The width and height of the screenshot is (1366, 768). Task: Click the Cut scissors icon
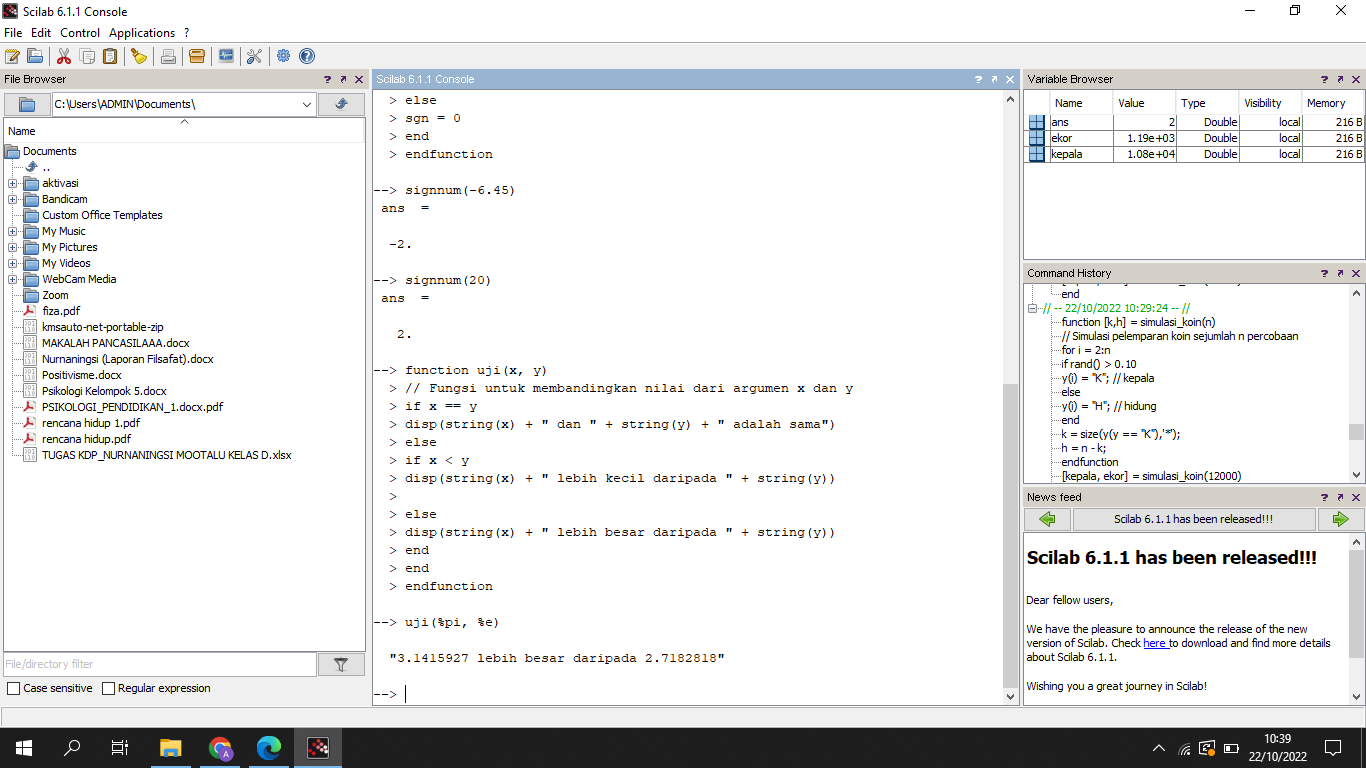click(64, 56)
